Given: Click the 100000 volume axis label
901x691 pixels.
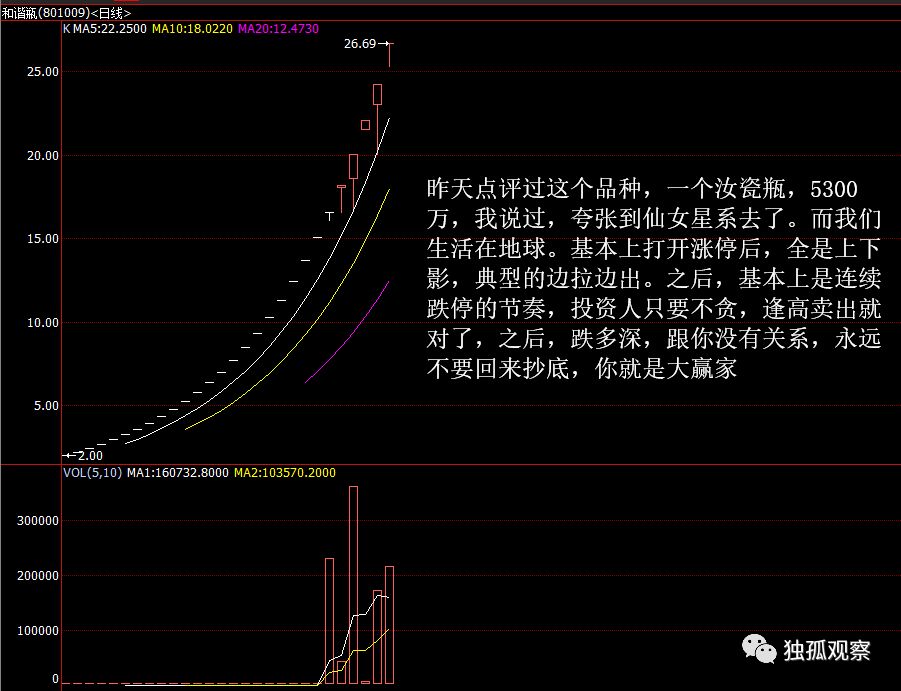Looking at the screenshot, I should pos(39,631).
